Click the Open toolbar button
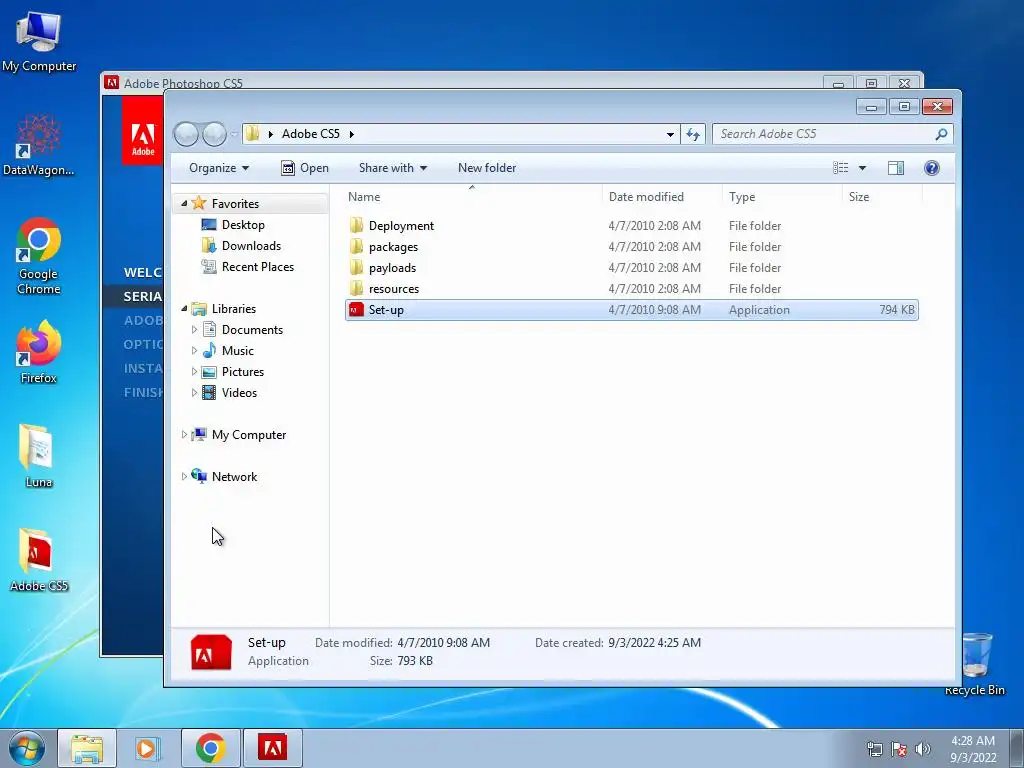Viewport: 1024px width, 768px height. (304, 168)
